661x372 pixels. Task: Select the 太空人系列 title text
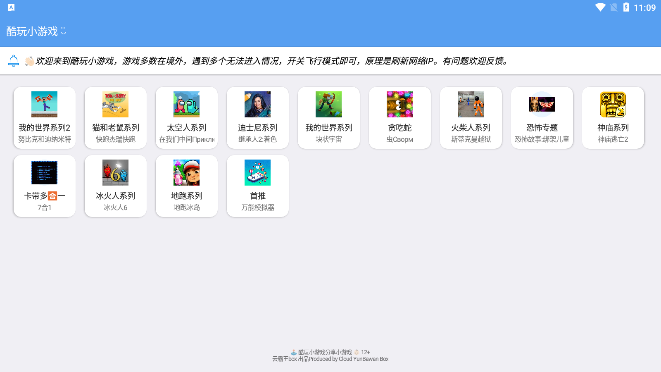tap(186, 127)
